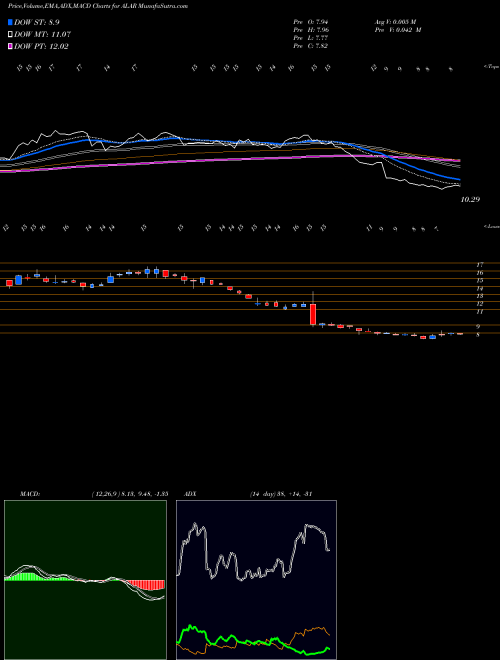The image size is (500, 660).
Task: Click the 10.29 price label on EMA chart
Action: pos(470,200)
